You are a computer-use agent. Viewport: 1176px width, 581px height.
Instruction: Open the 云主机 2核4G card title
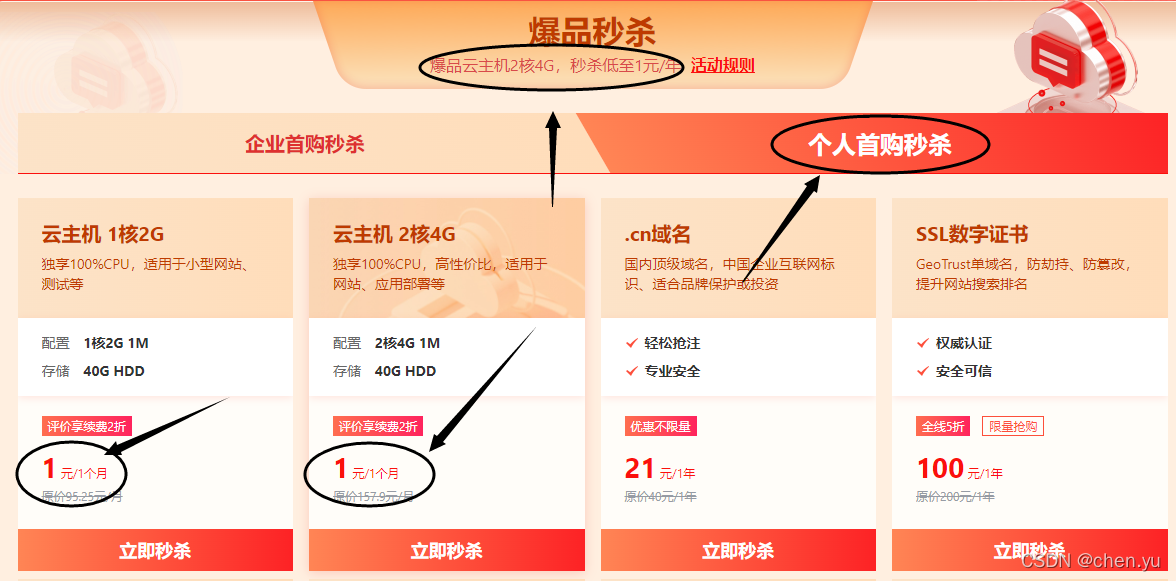click(x=394, y=235)
